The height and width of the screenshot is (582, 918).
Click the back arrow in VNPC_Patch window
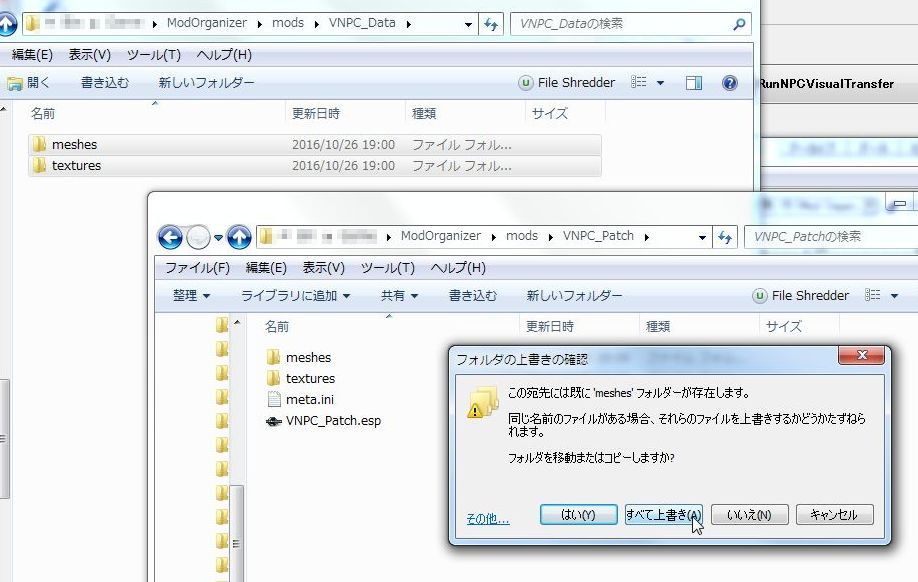(x=170, y=237)
